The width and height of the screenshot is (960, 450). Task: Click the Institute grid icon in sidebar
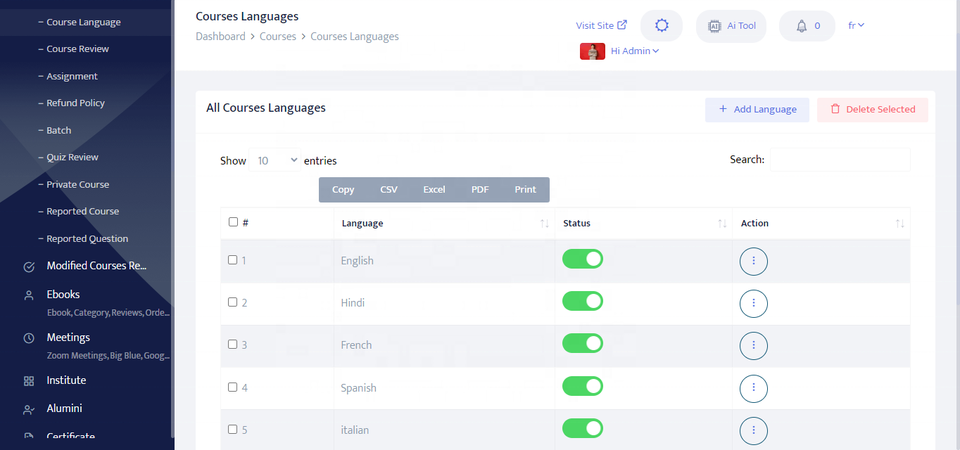pos(29,381)
